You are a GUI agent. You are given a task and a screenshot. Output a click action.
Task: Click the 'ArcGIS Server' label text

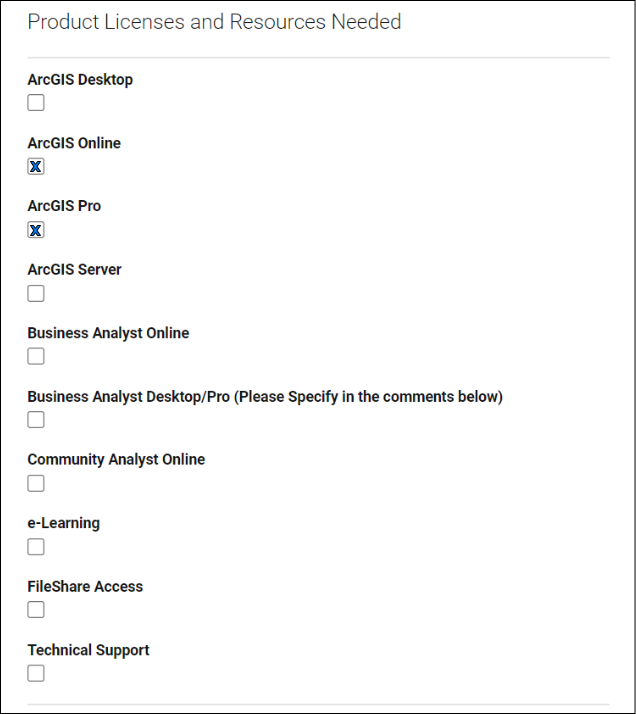[x=75, y=270]
